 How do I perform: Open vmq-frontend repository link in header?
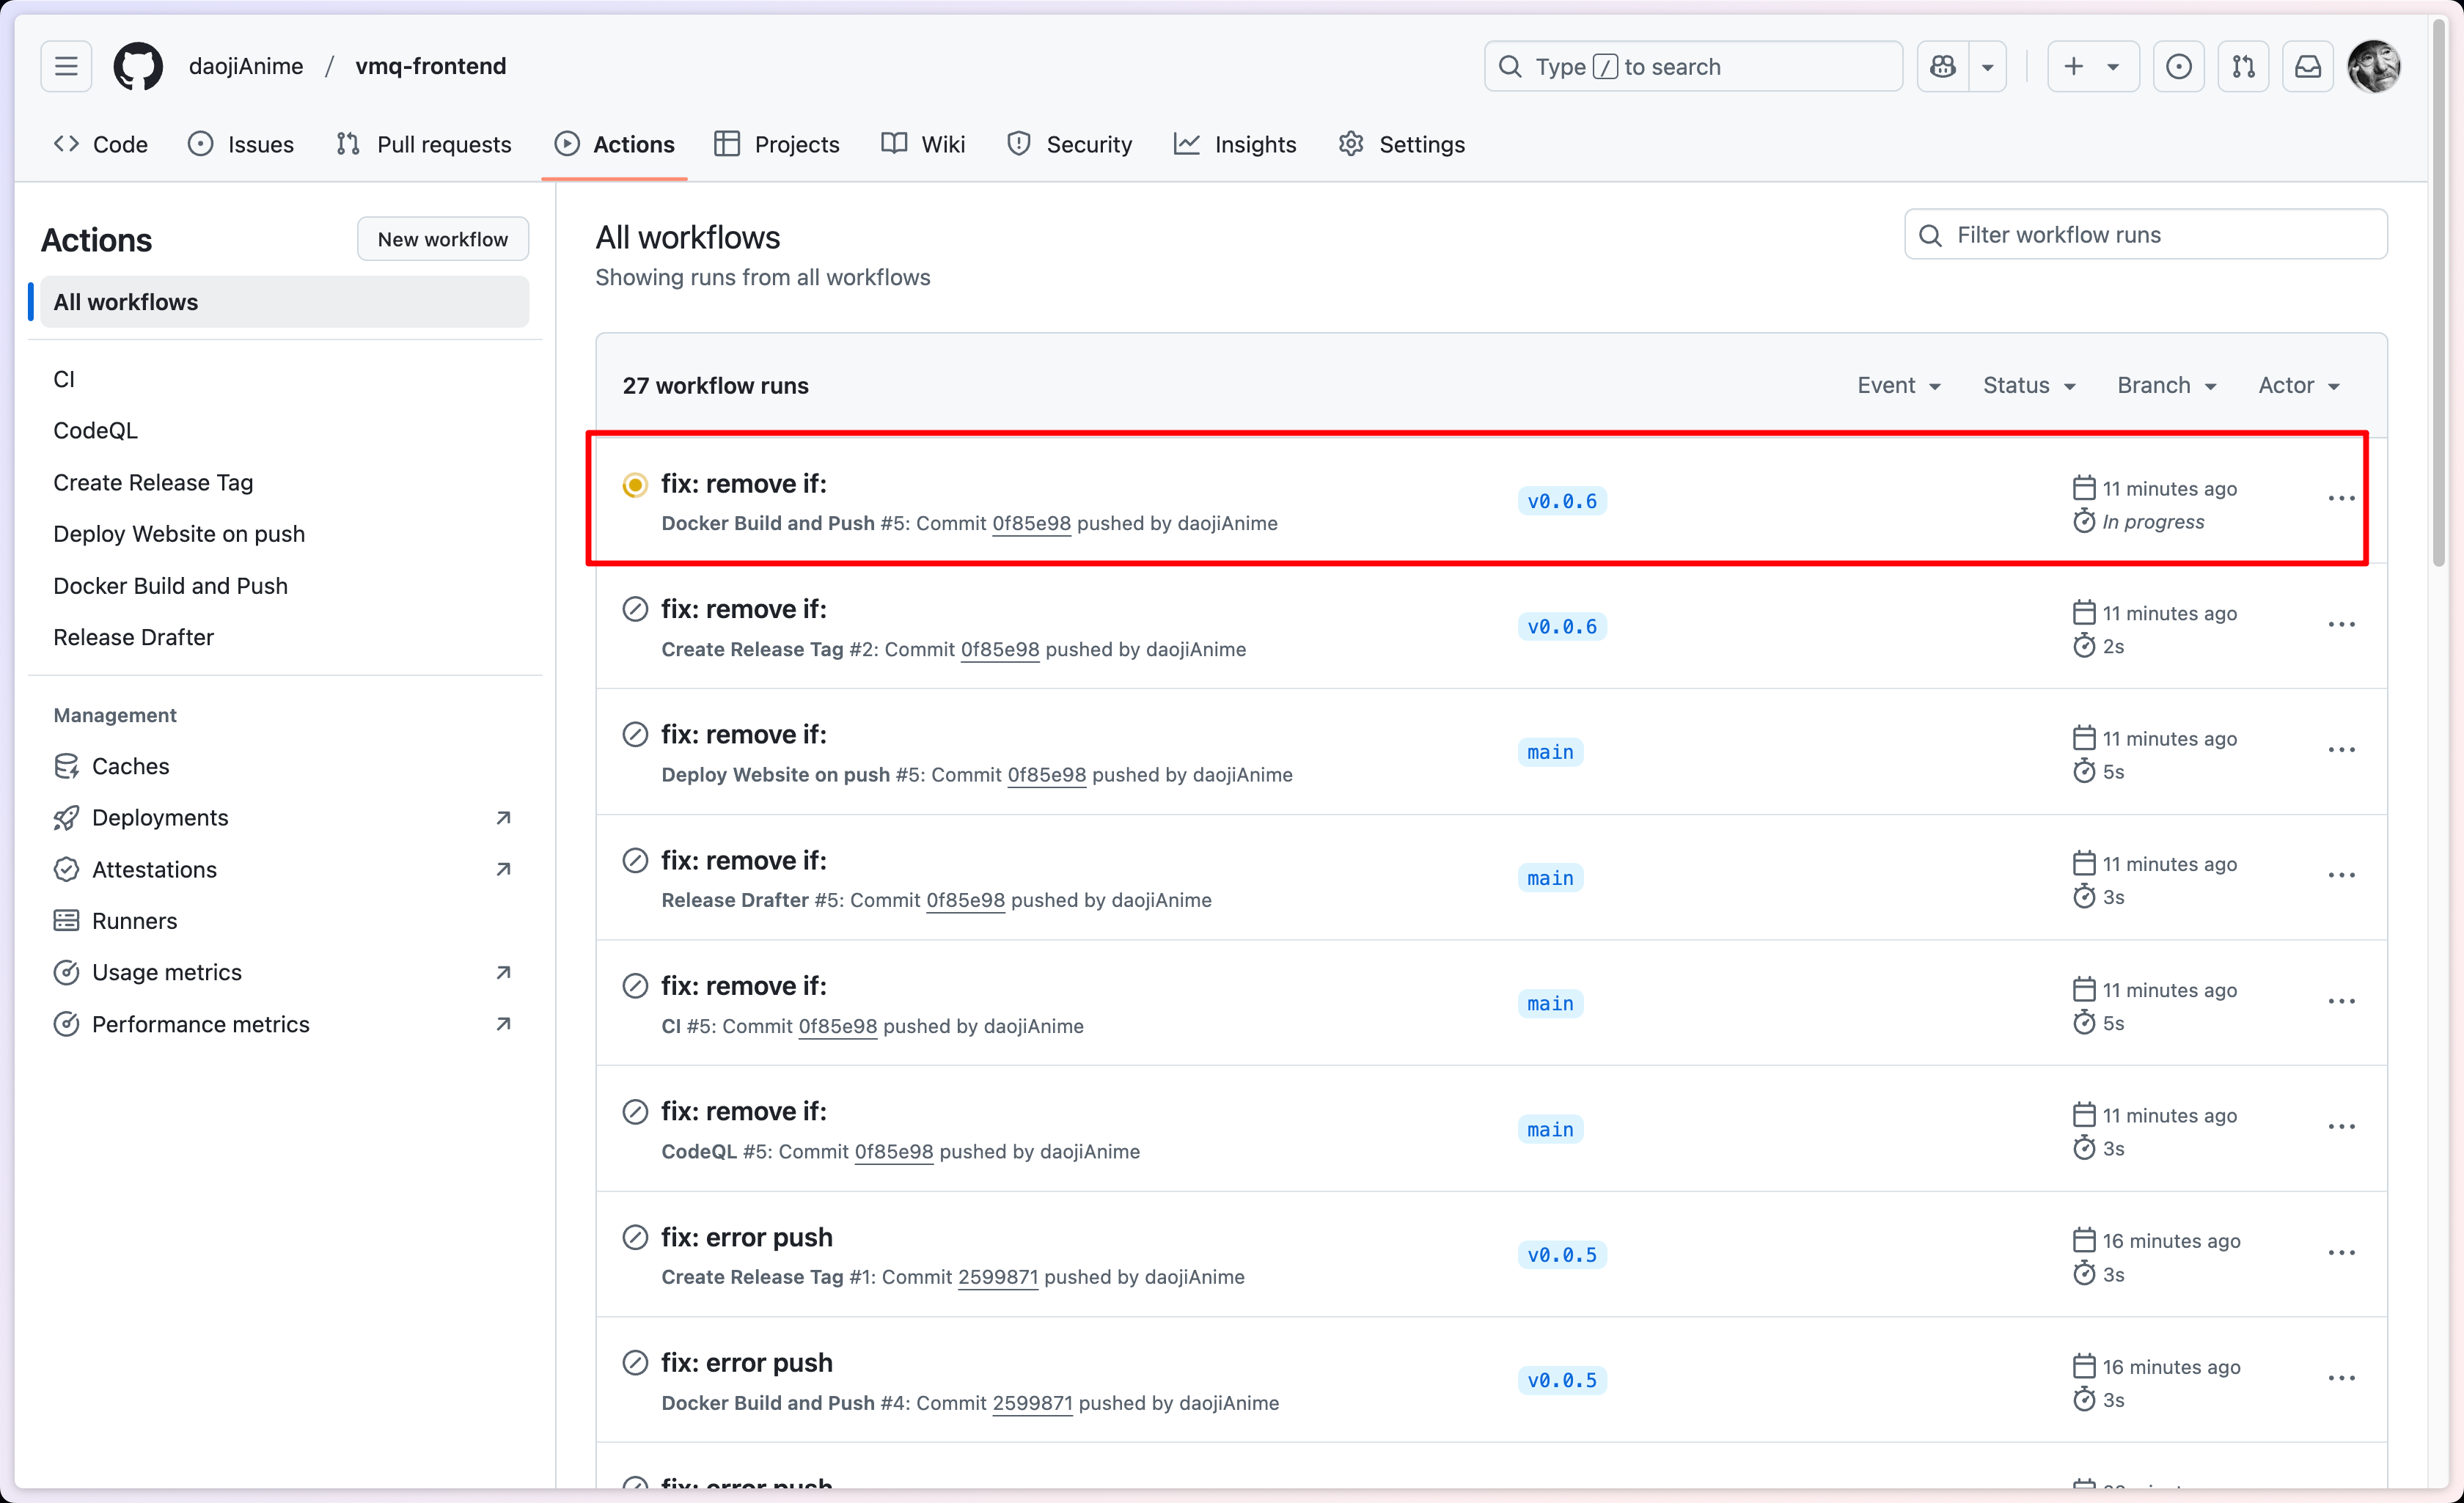click(430, 66)
